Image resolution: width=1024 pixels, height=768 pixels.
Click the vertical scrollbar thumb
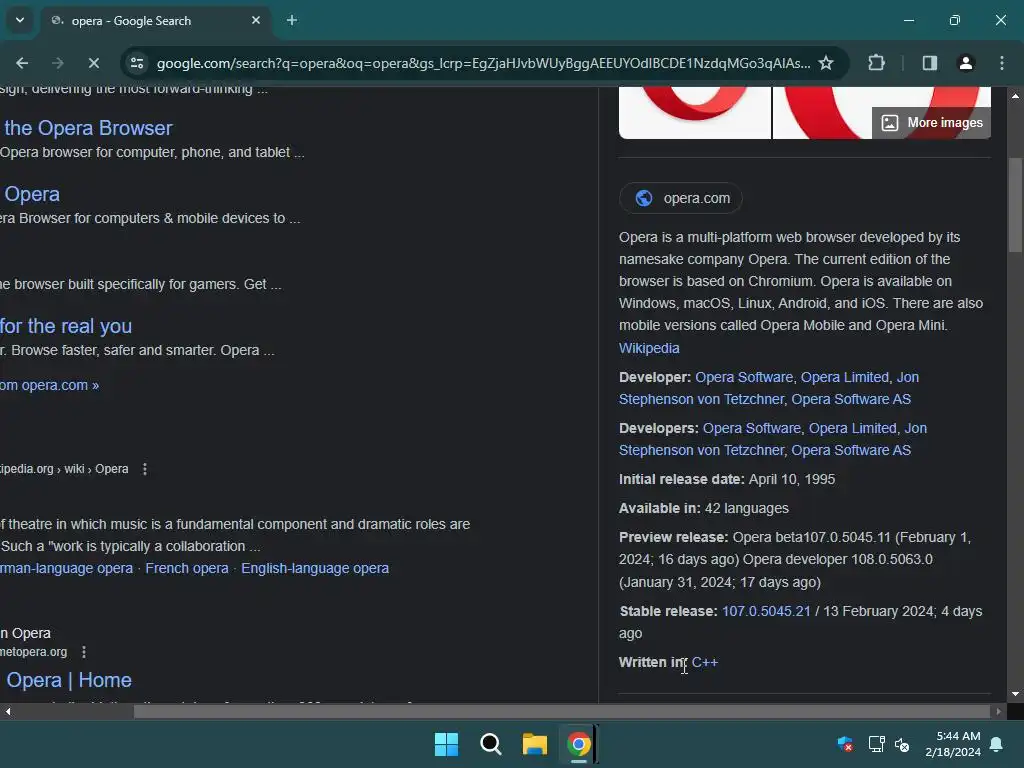(1015, 205)
